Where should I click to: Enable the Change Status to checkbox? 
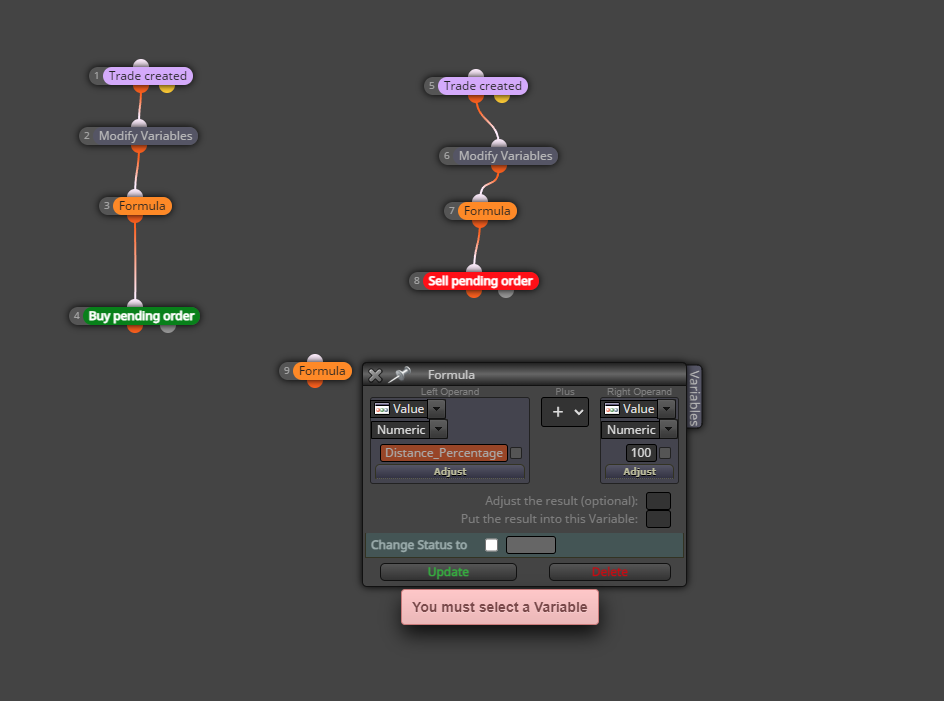(492, 545)
